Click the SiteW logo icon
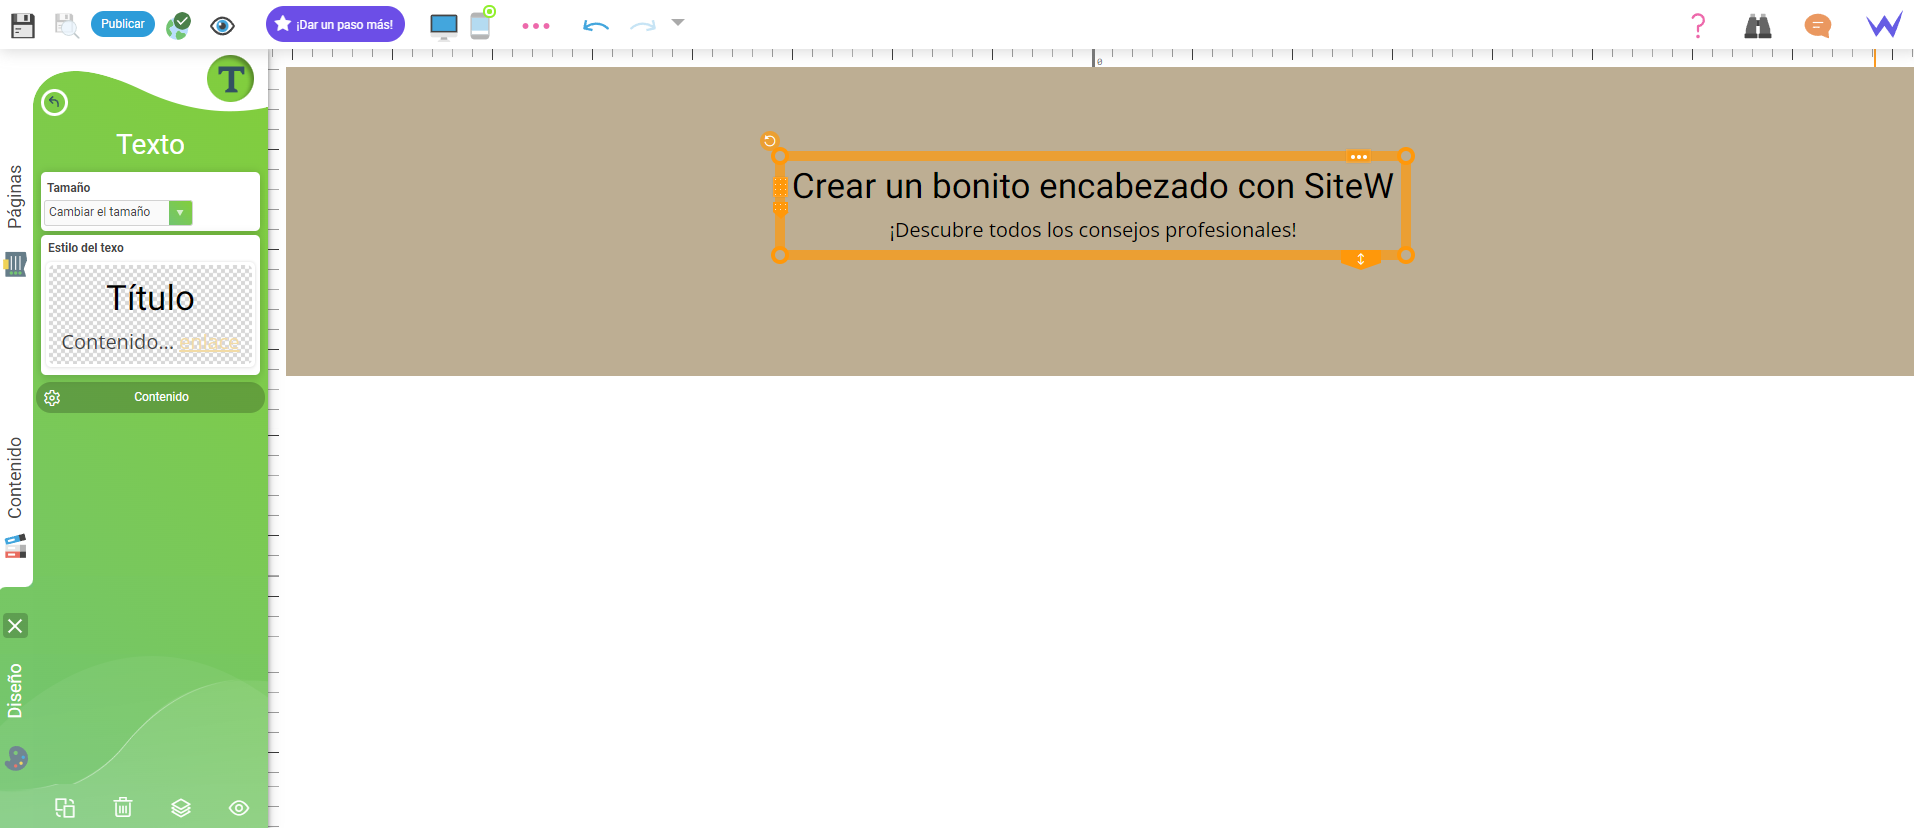Viewport: 1914px width, 828px height. [1884, 25]
